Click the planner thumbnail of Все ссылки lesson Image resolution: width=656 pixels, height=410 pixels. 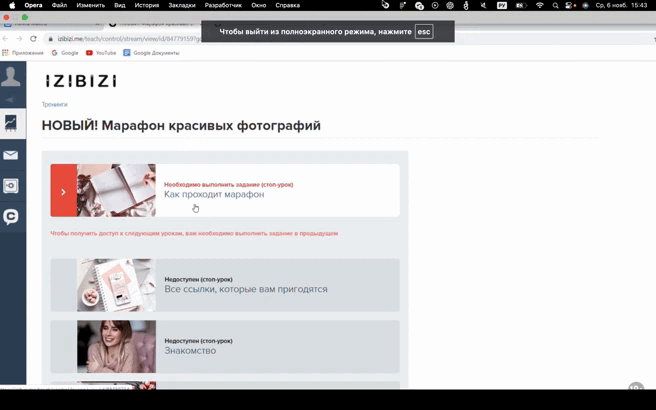coord(116,285)
